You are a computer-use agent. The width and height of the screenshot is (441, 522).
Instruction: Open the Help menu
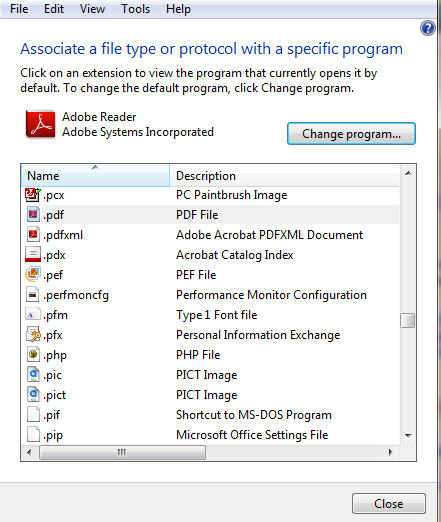pos(178,9)
